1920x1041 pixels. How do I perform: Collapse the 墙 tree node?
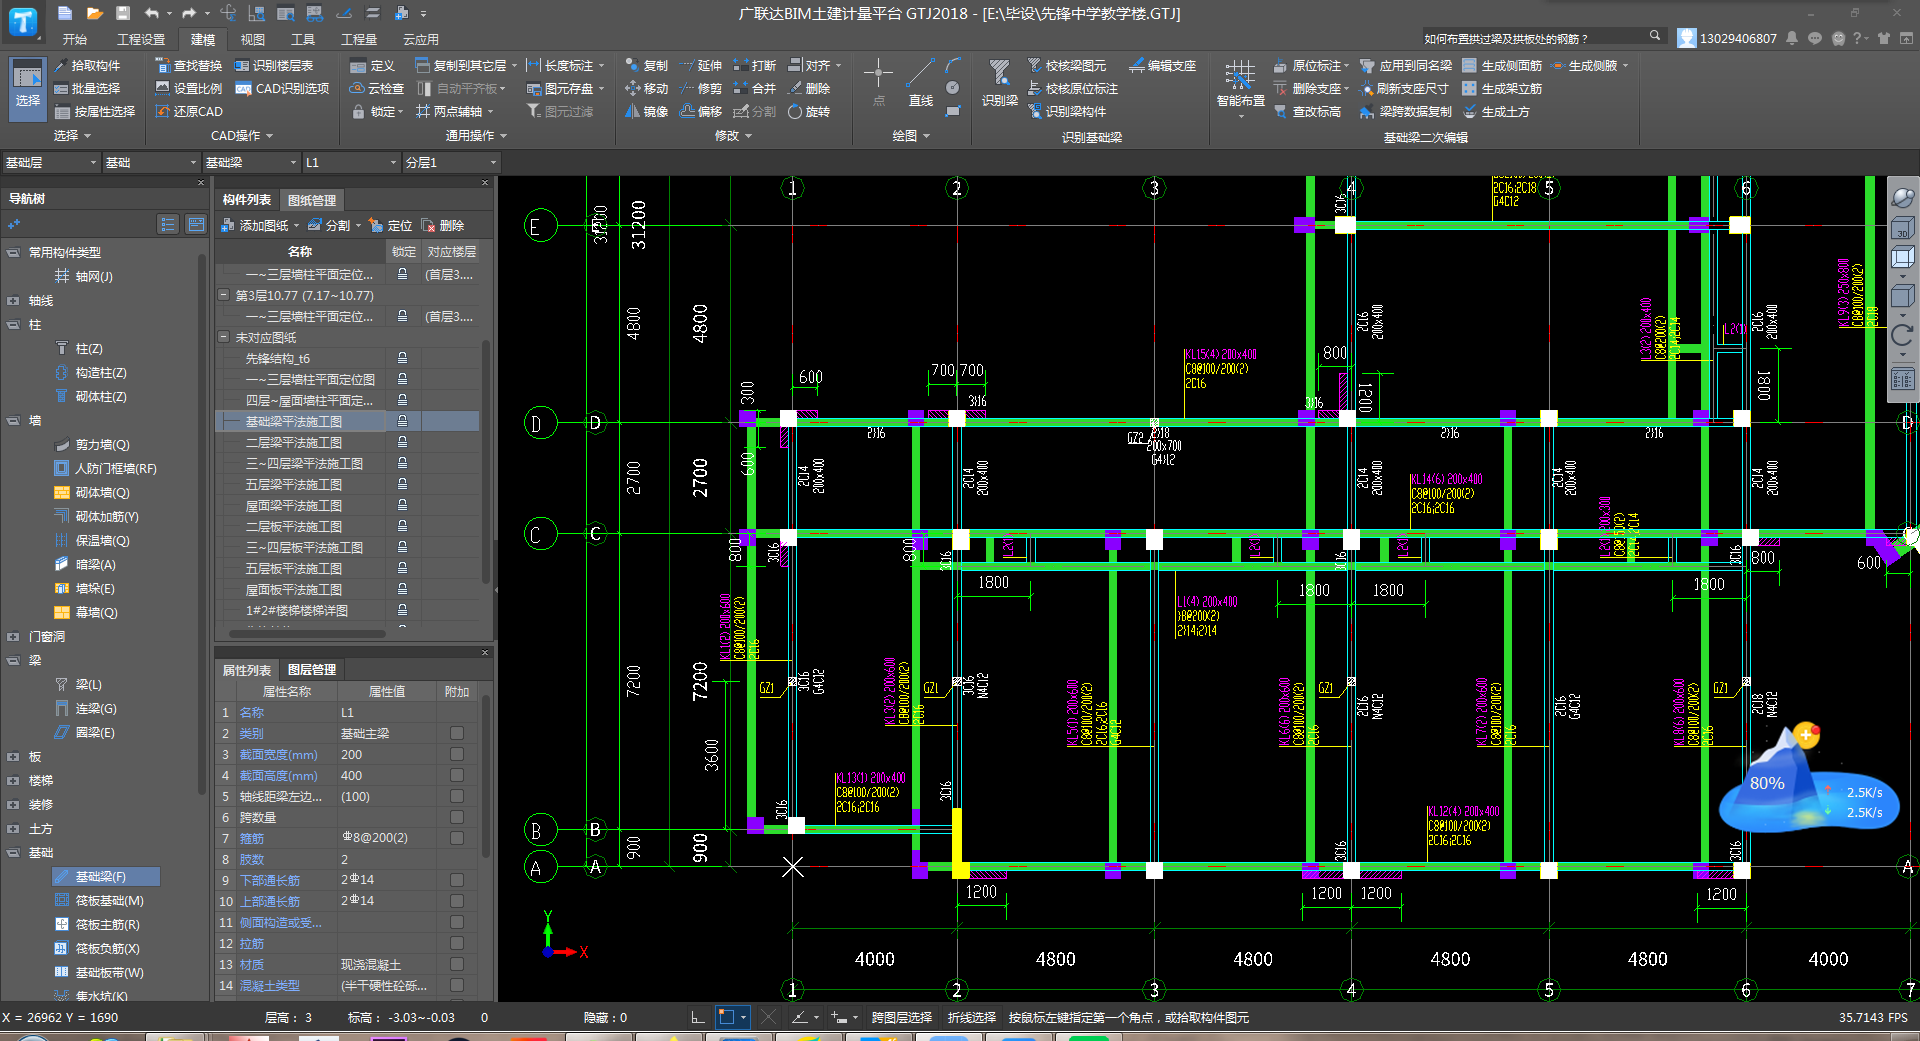(13, 421)
